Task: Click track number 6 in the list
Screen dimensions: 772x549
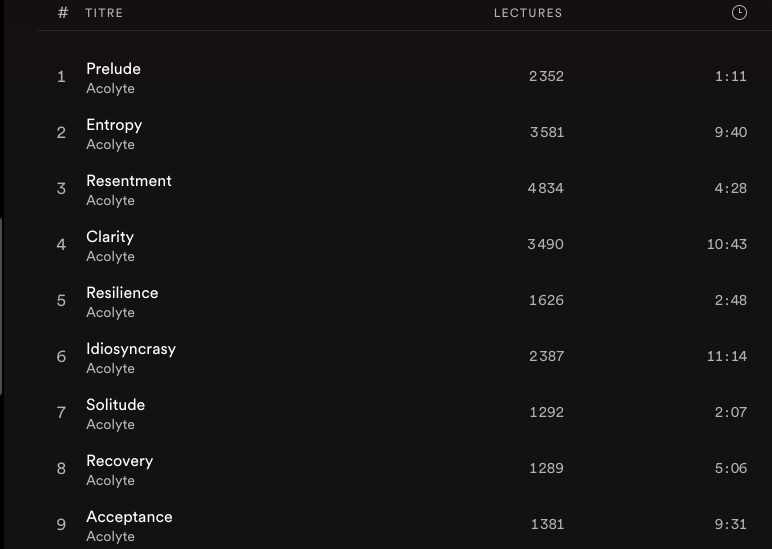Action: point(61,357)
